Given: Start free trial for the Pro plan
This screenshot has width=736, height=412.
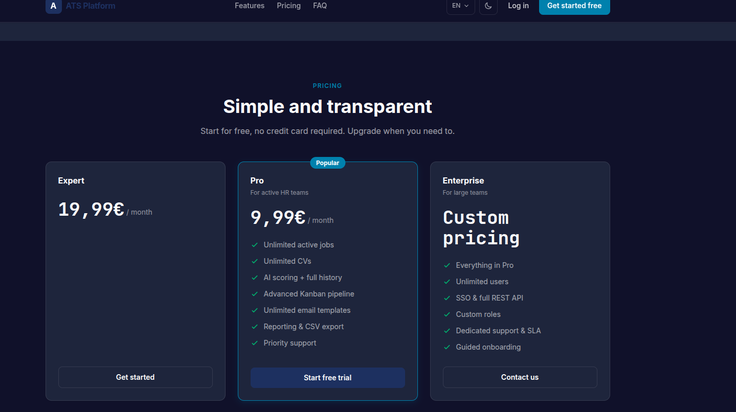Looking at the screenshot, I should (328, 377).
